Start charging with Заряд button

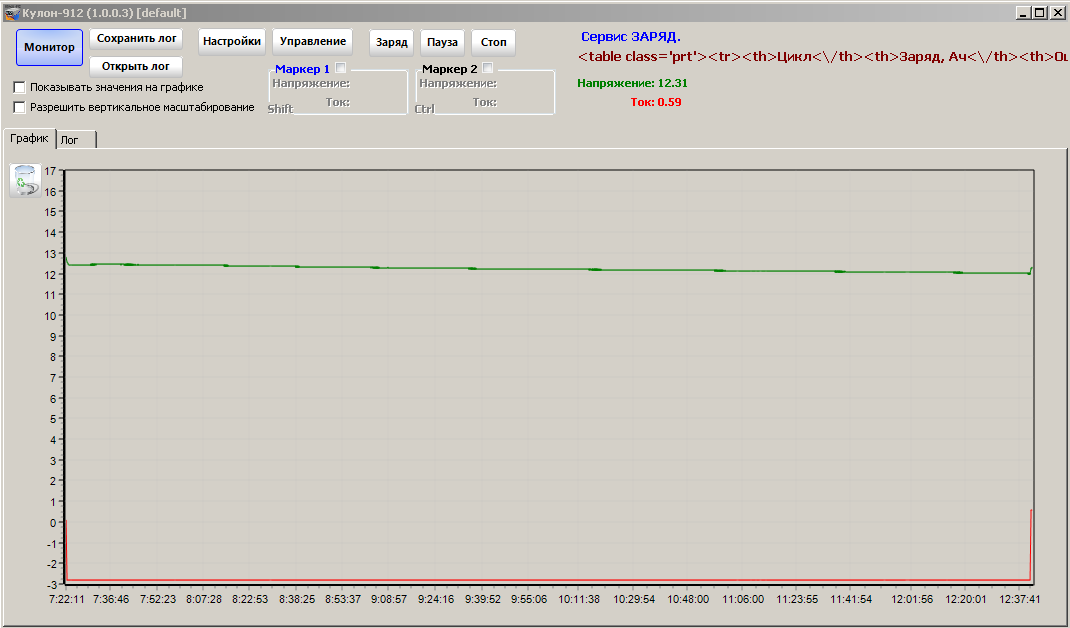pyautogui.click(x=392, y=43)
